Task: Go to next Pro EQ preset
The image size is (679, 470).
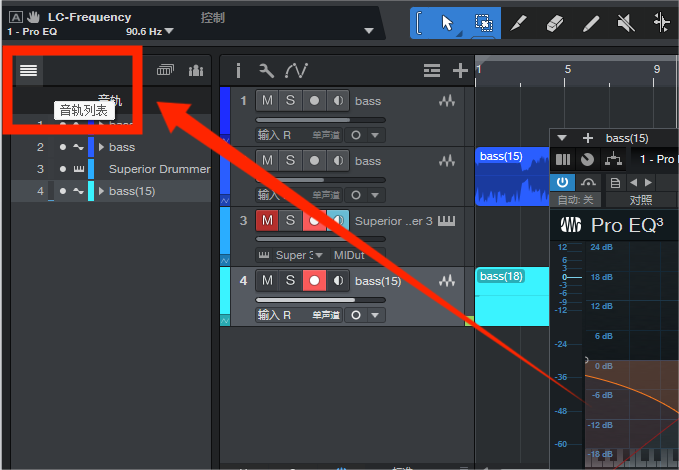Action: (648, 182)
